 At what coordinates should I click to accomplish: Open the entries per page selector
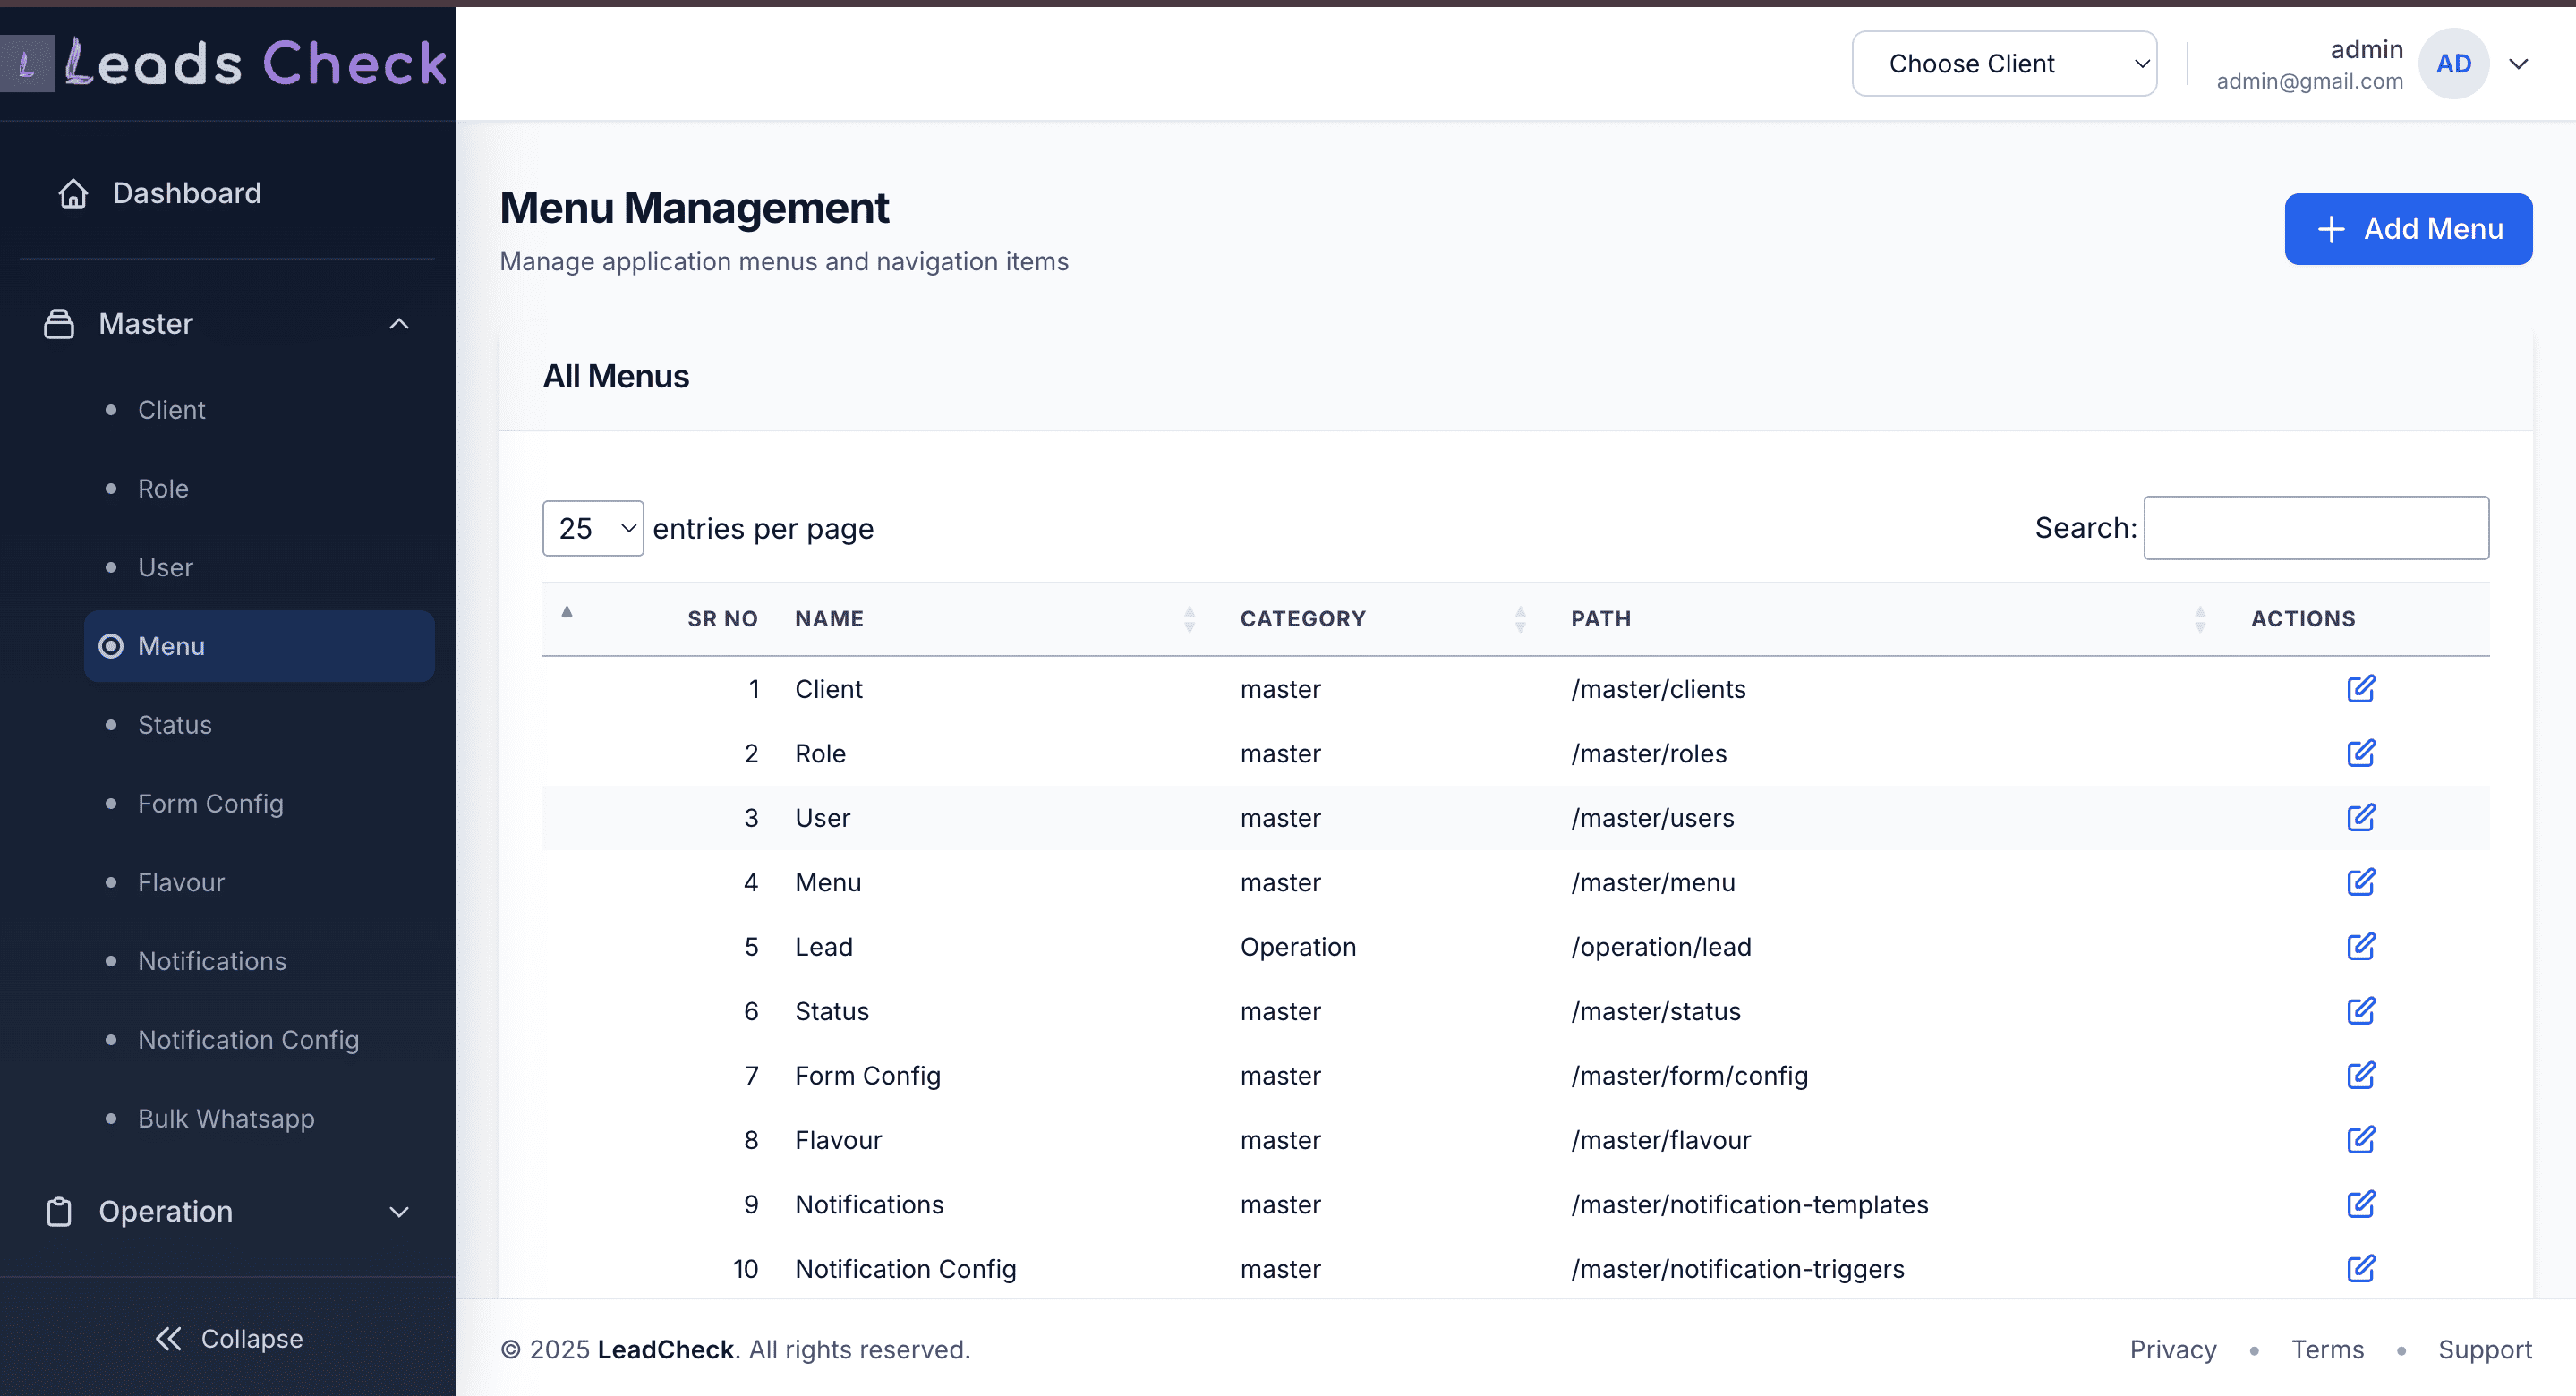(592, 527)
